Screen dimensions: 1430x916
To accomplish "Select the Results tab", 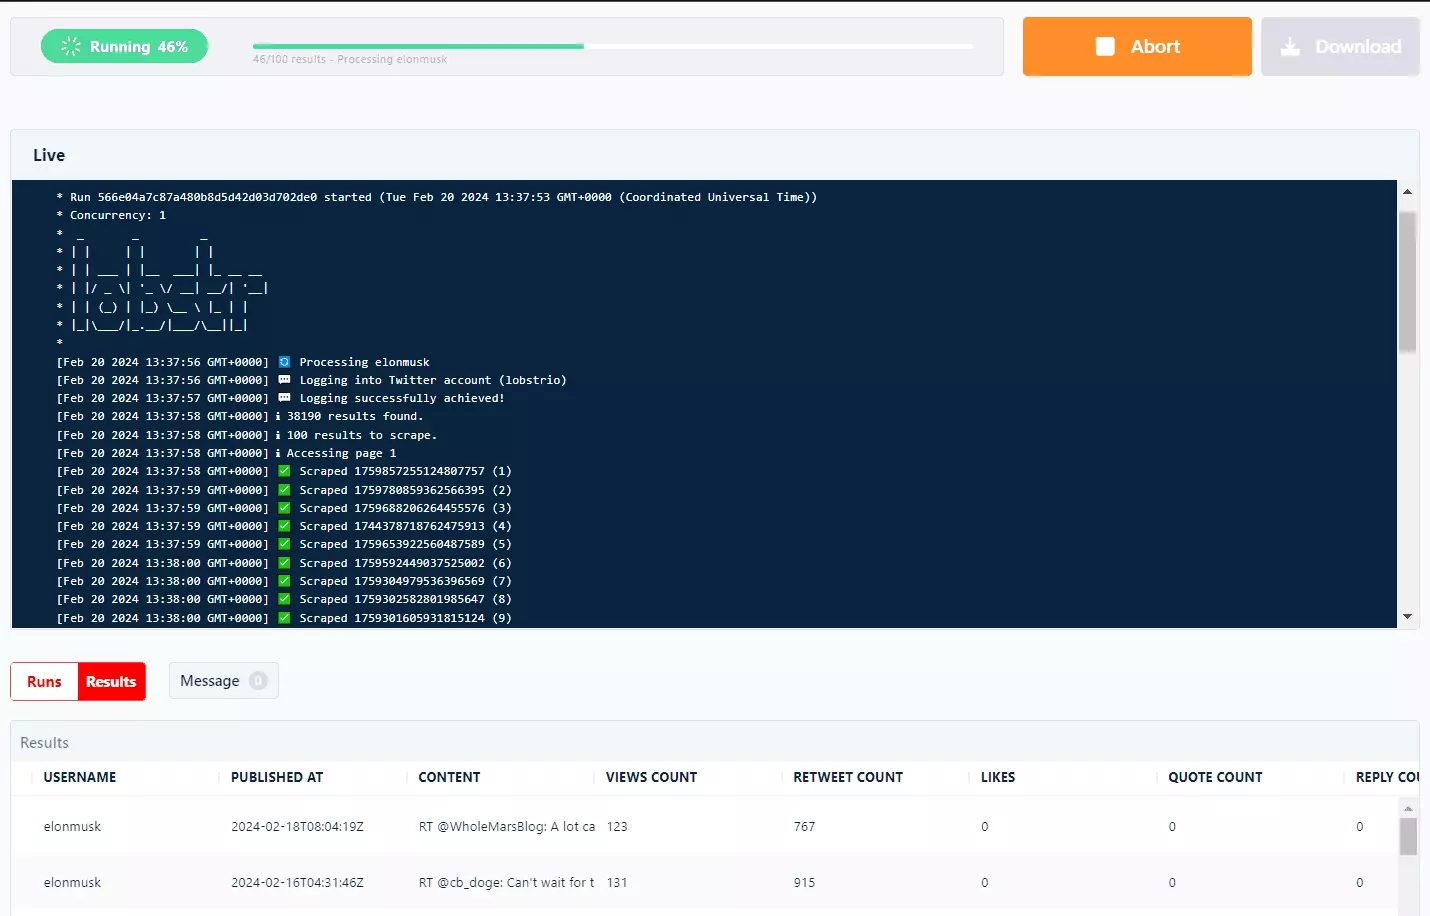I will 111,682.
